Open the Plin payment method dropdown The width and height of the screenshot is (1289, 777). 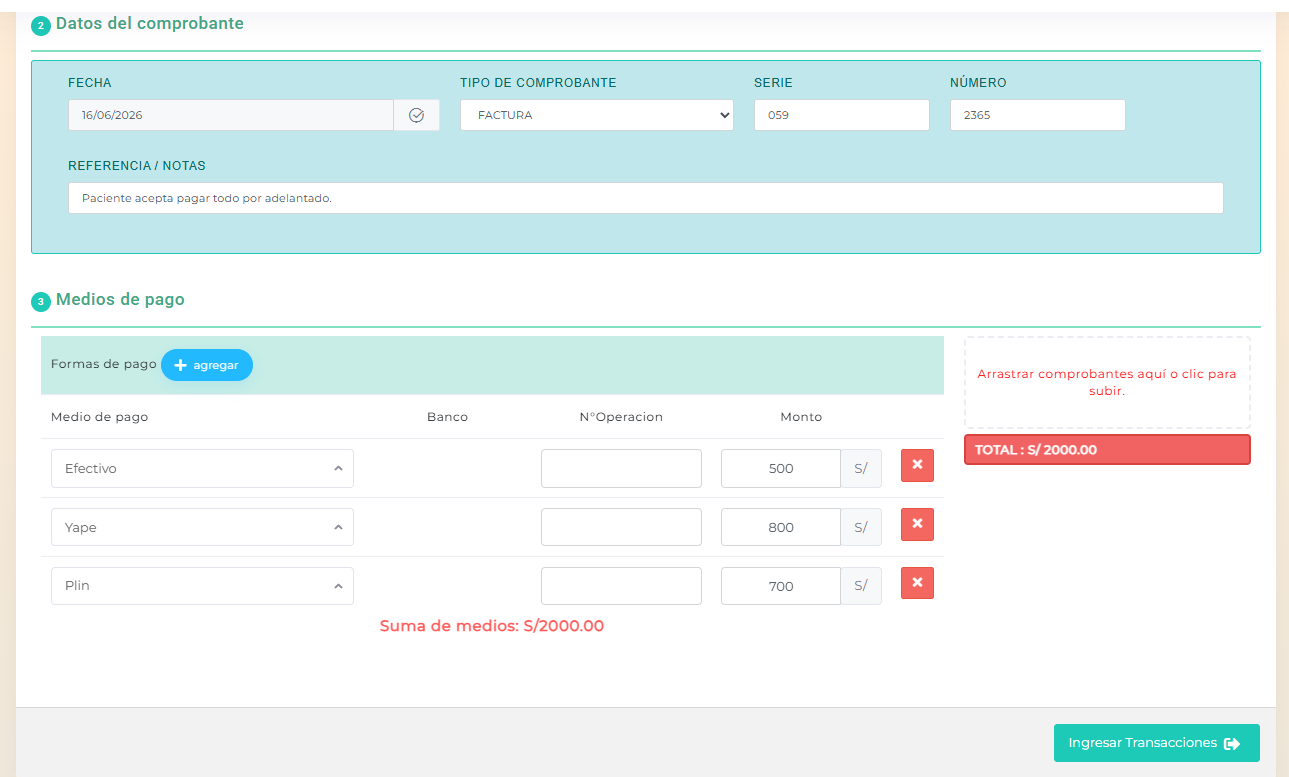click(202, 586)
